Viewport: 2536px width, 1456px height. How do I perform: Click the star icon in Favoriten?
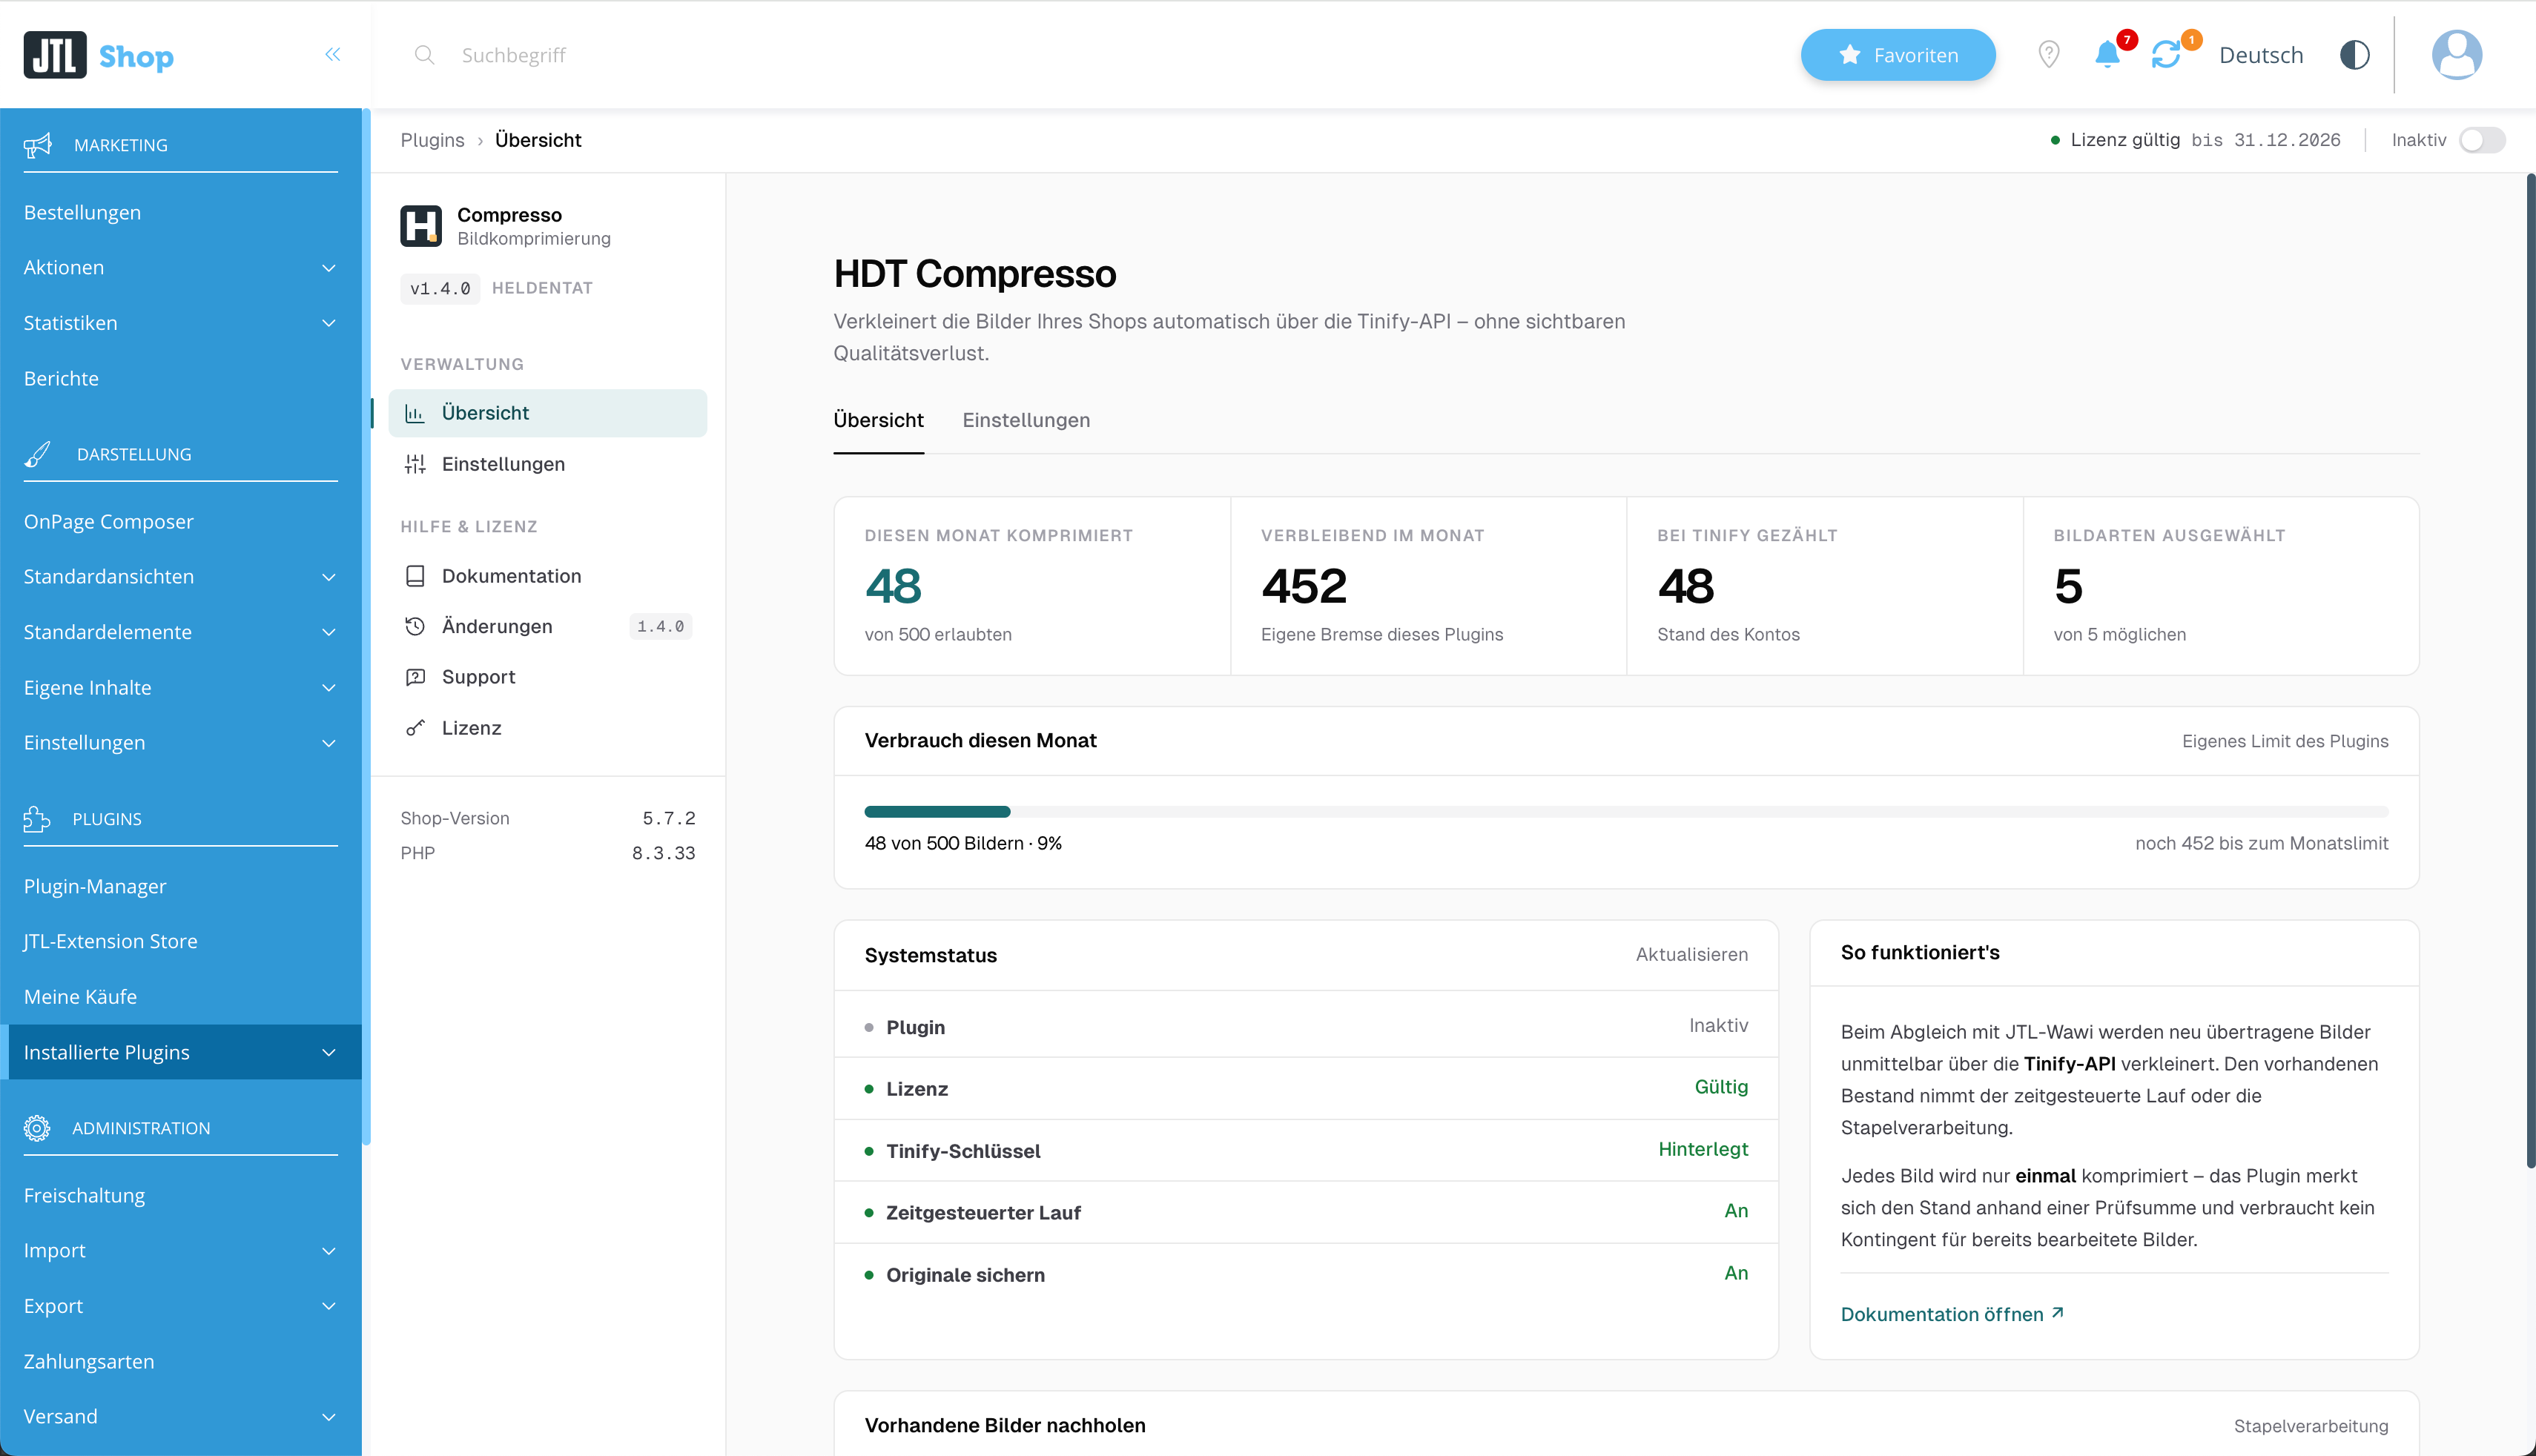(1850, 55)
